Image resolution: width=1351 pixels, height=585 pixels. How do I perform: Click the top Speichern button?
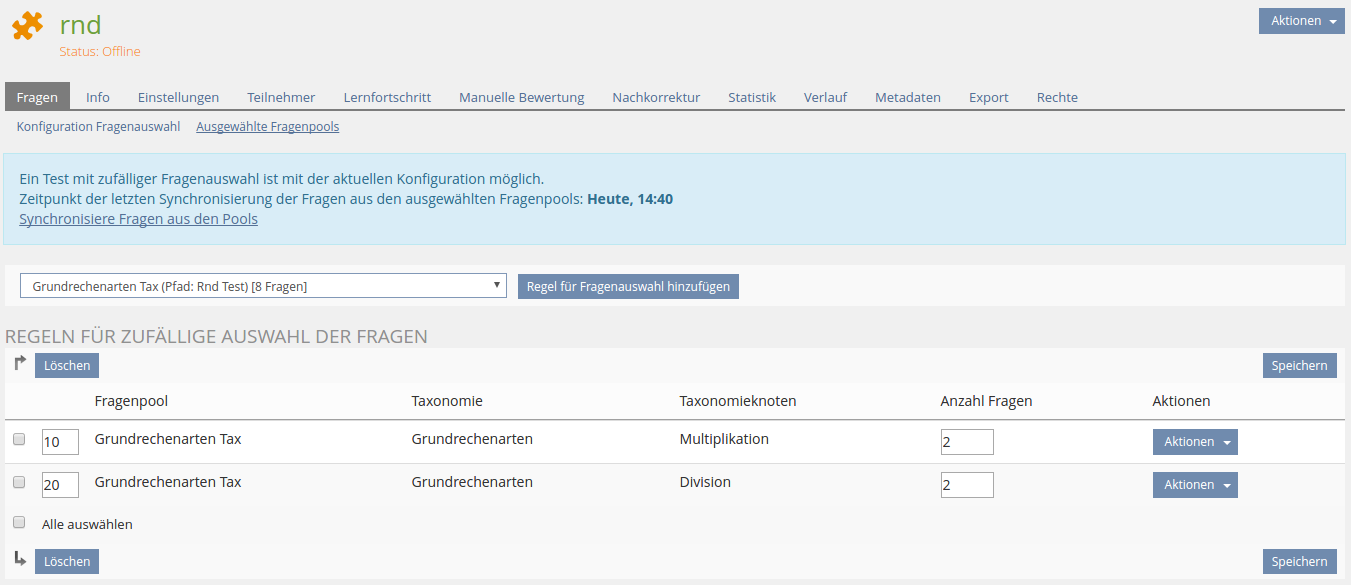coord(1299,366)
